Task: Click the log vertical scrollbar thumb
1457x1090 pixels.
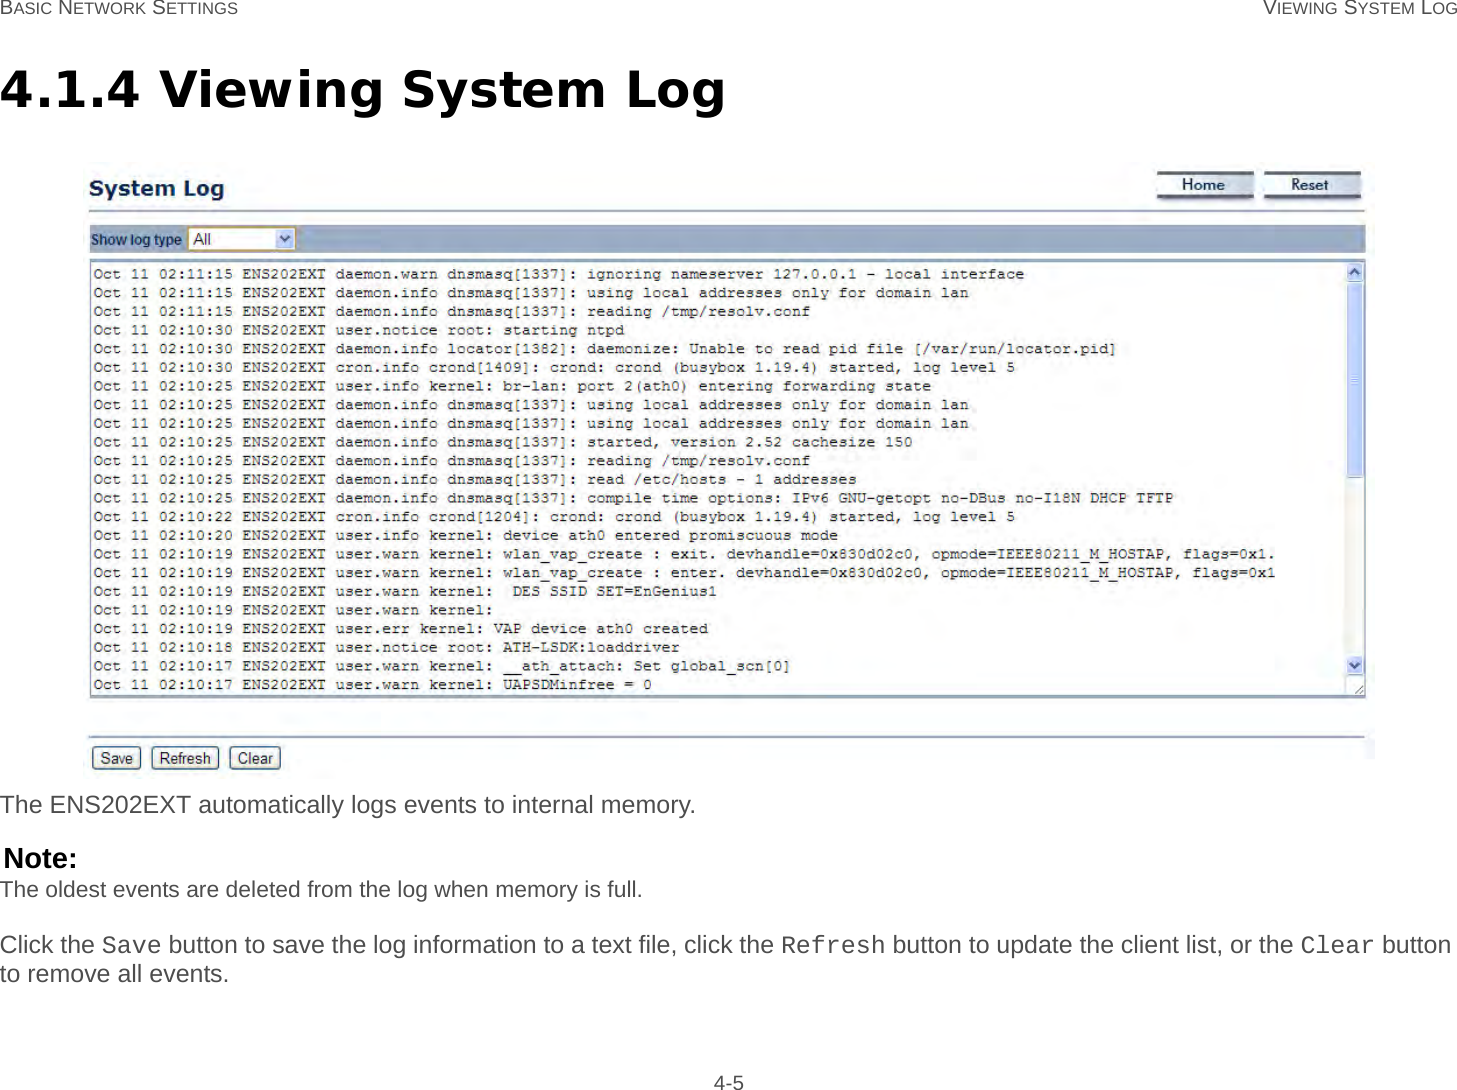Action: click(1355, 380)
